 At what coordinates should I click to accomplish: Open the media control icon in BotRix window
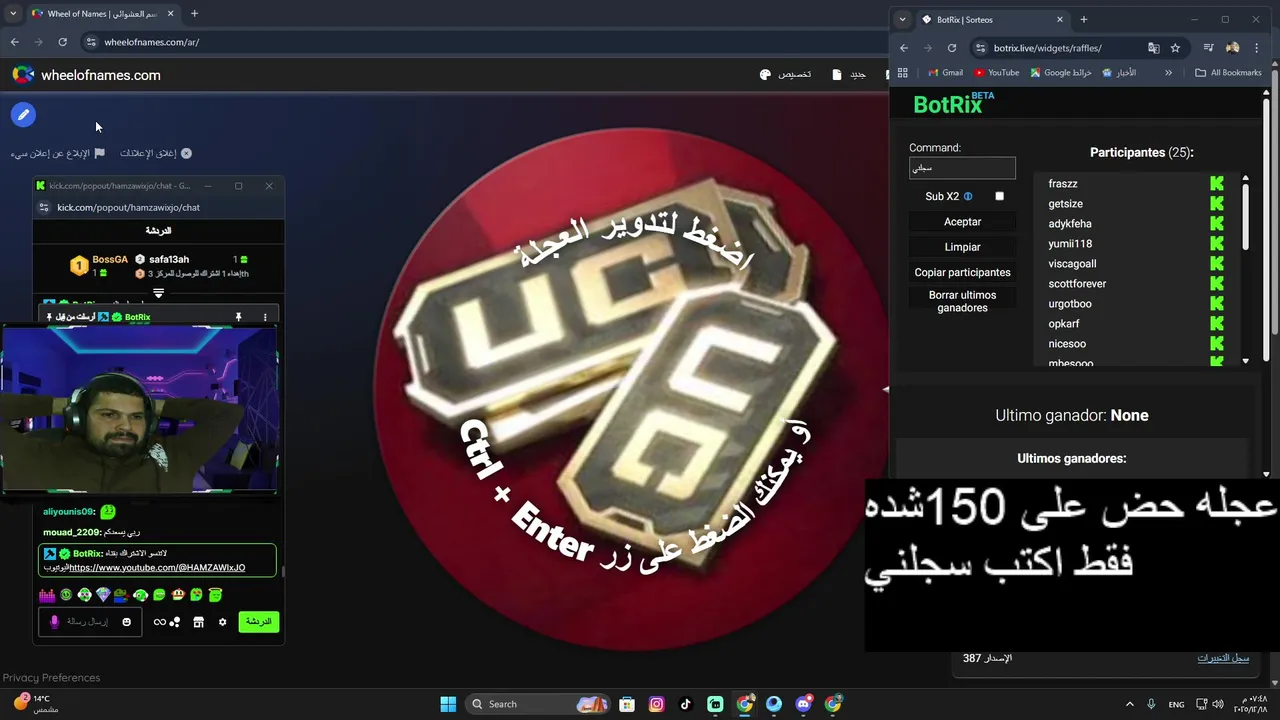tap(1209, 48)
